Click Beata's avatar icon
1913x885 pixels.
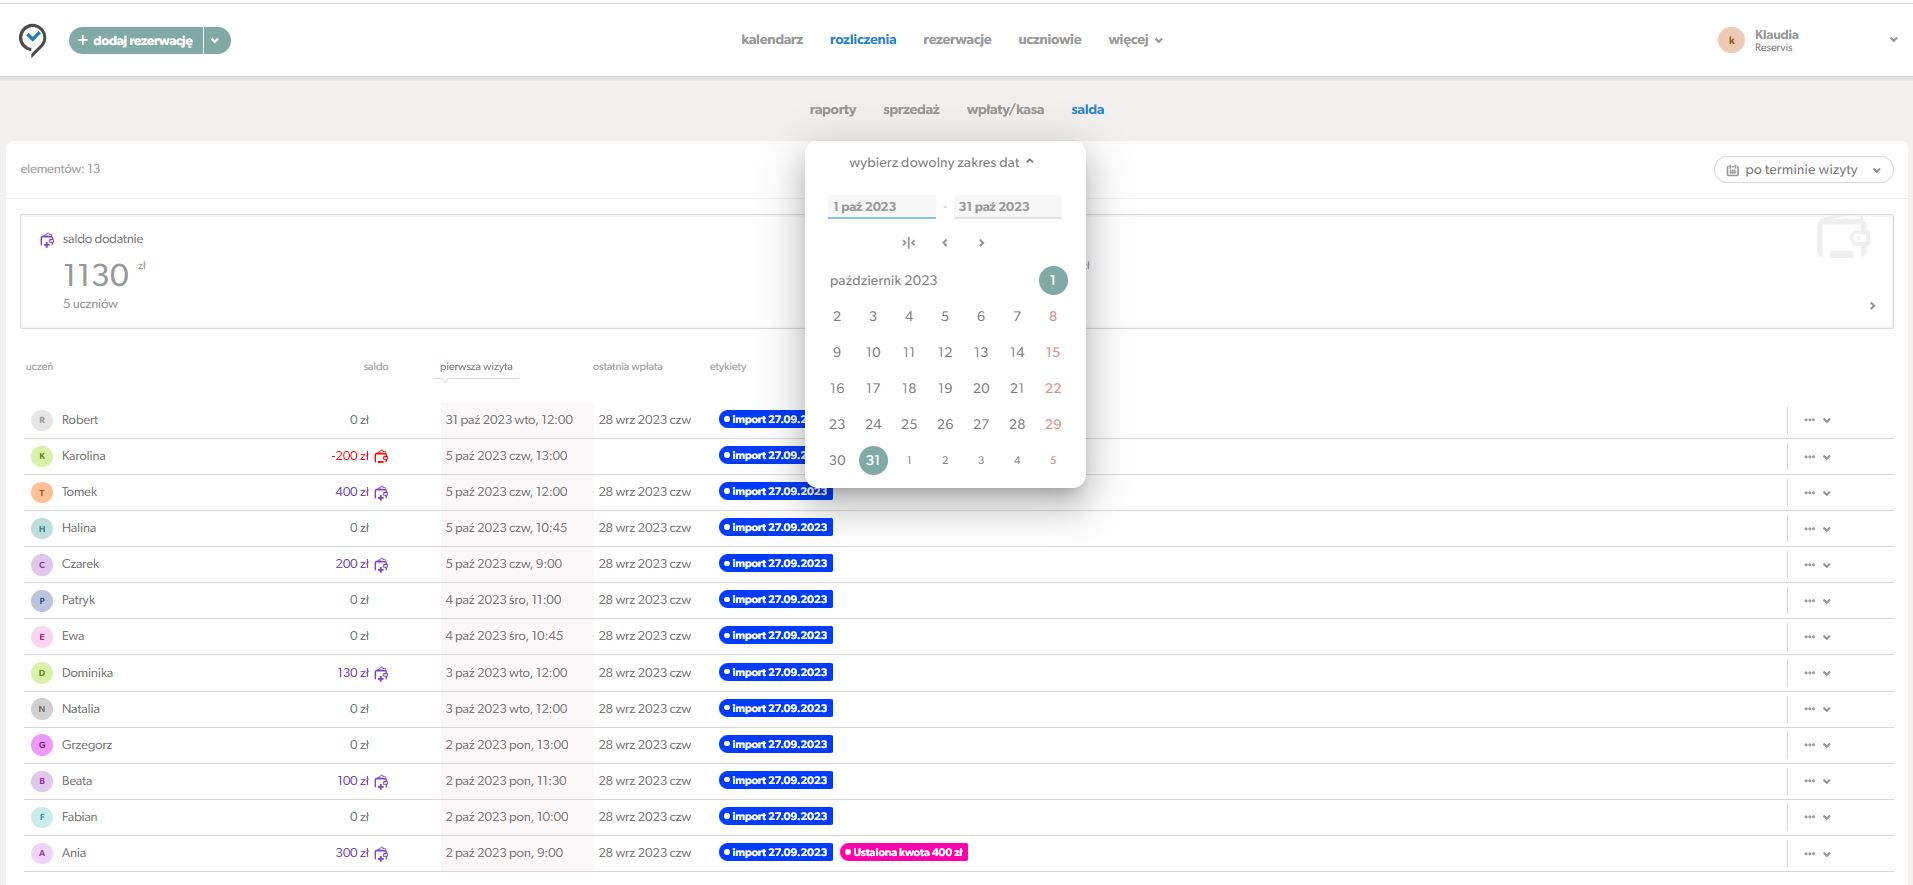click(42, 781)
